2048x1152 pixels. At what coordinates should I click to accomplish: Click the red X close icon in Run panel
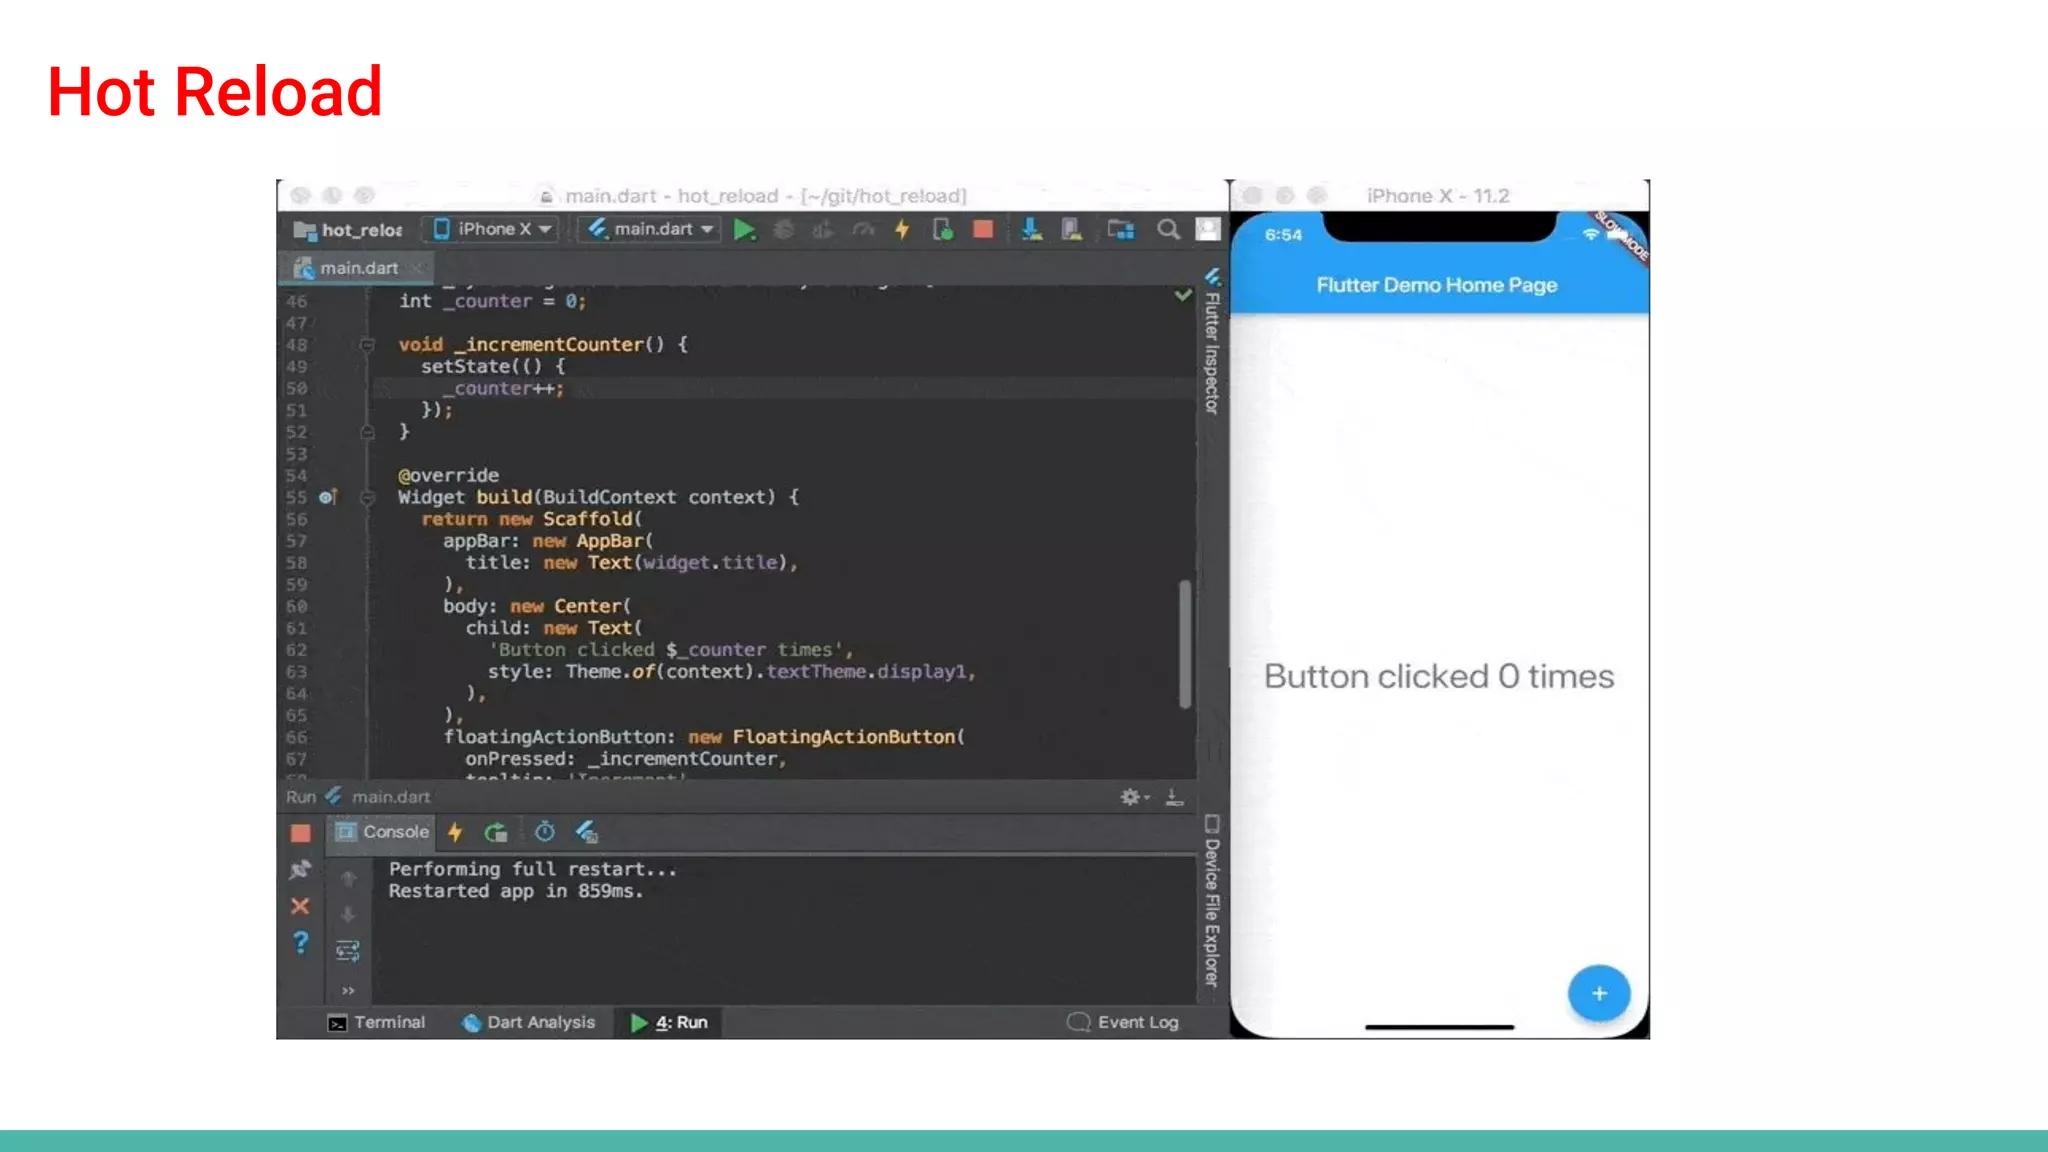point(300,906)
